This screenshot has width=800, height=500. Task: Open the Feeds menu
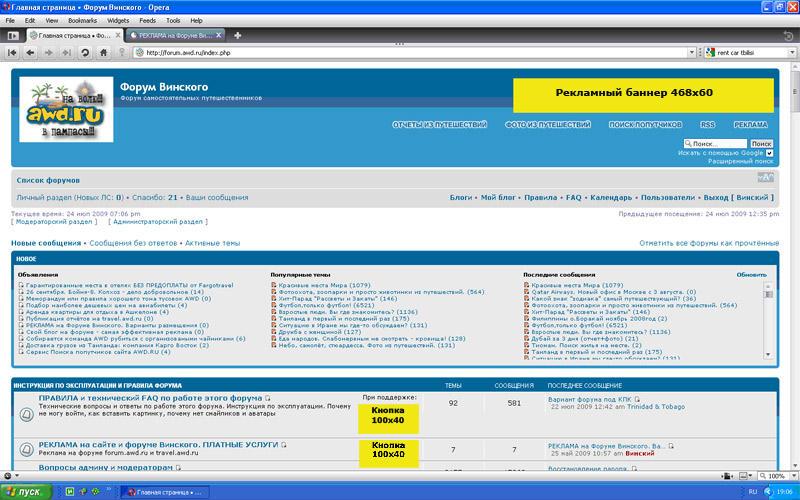point(147,21)
